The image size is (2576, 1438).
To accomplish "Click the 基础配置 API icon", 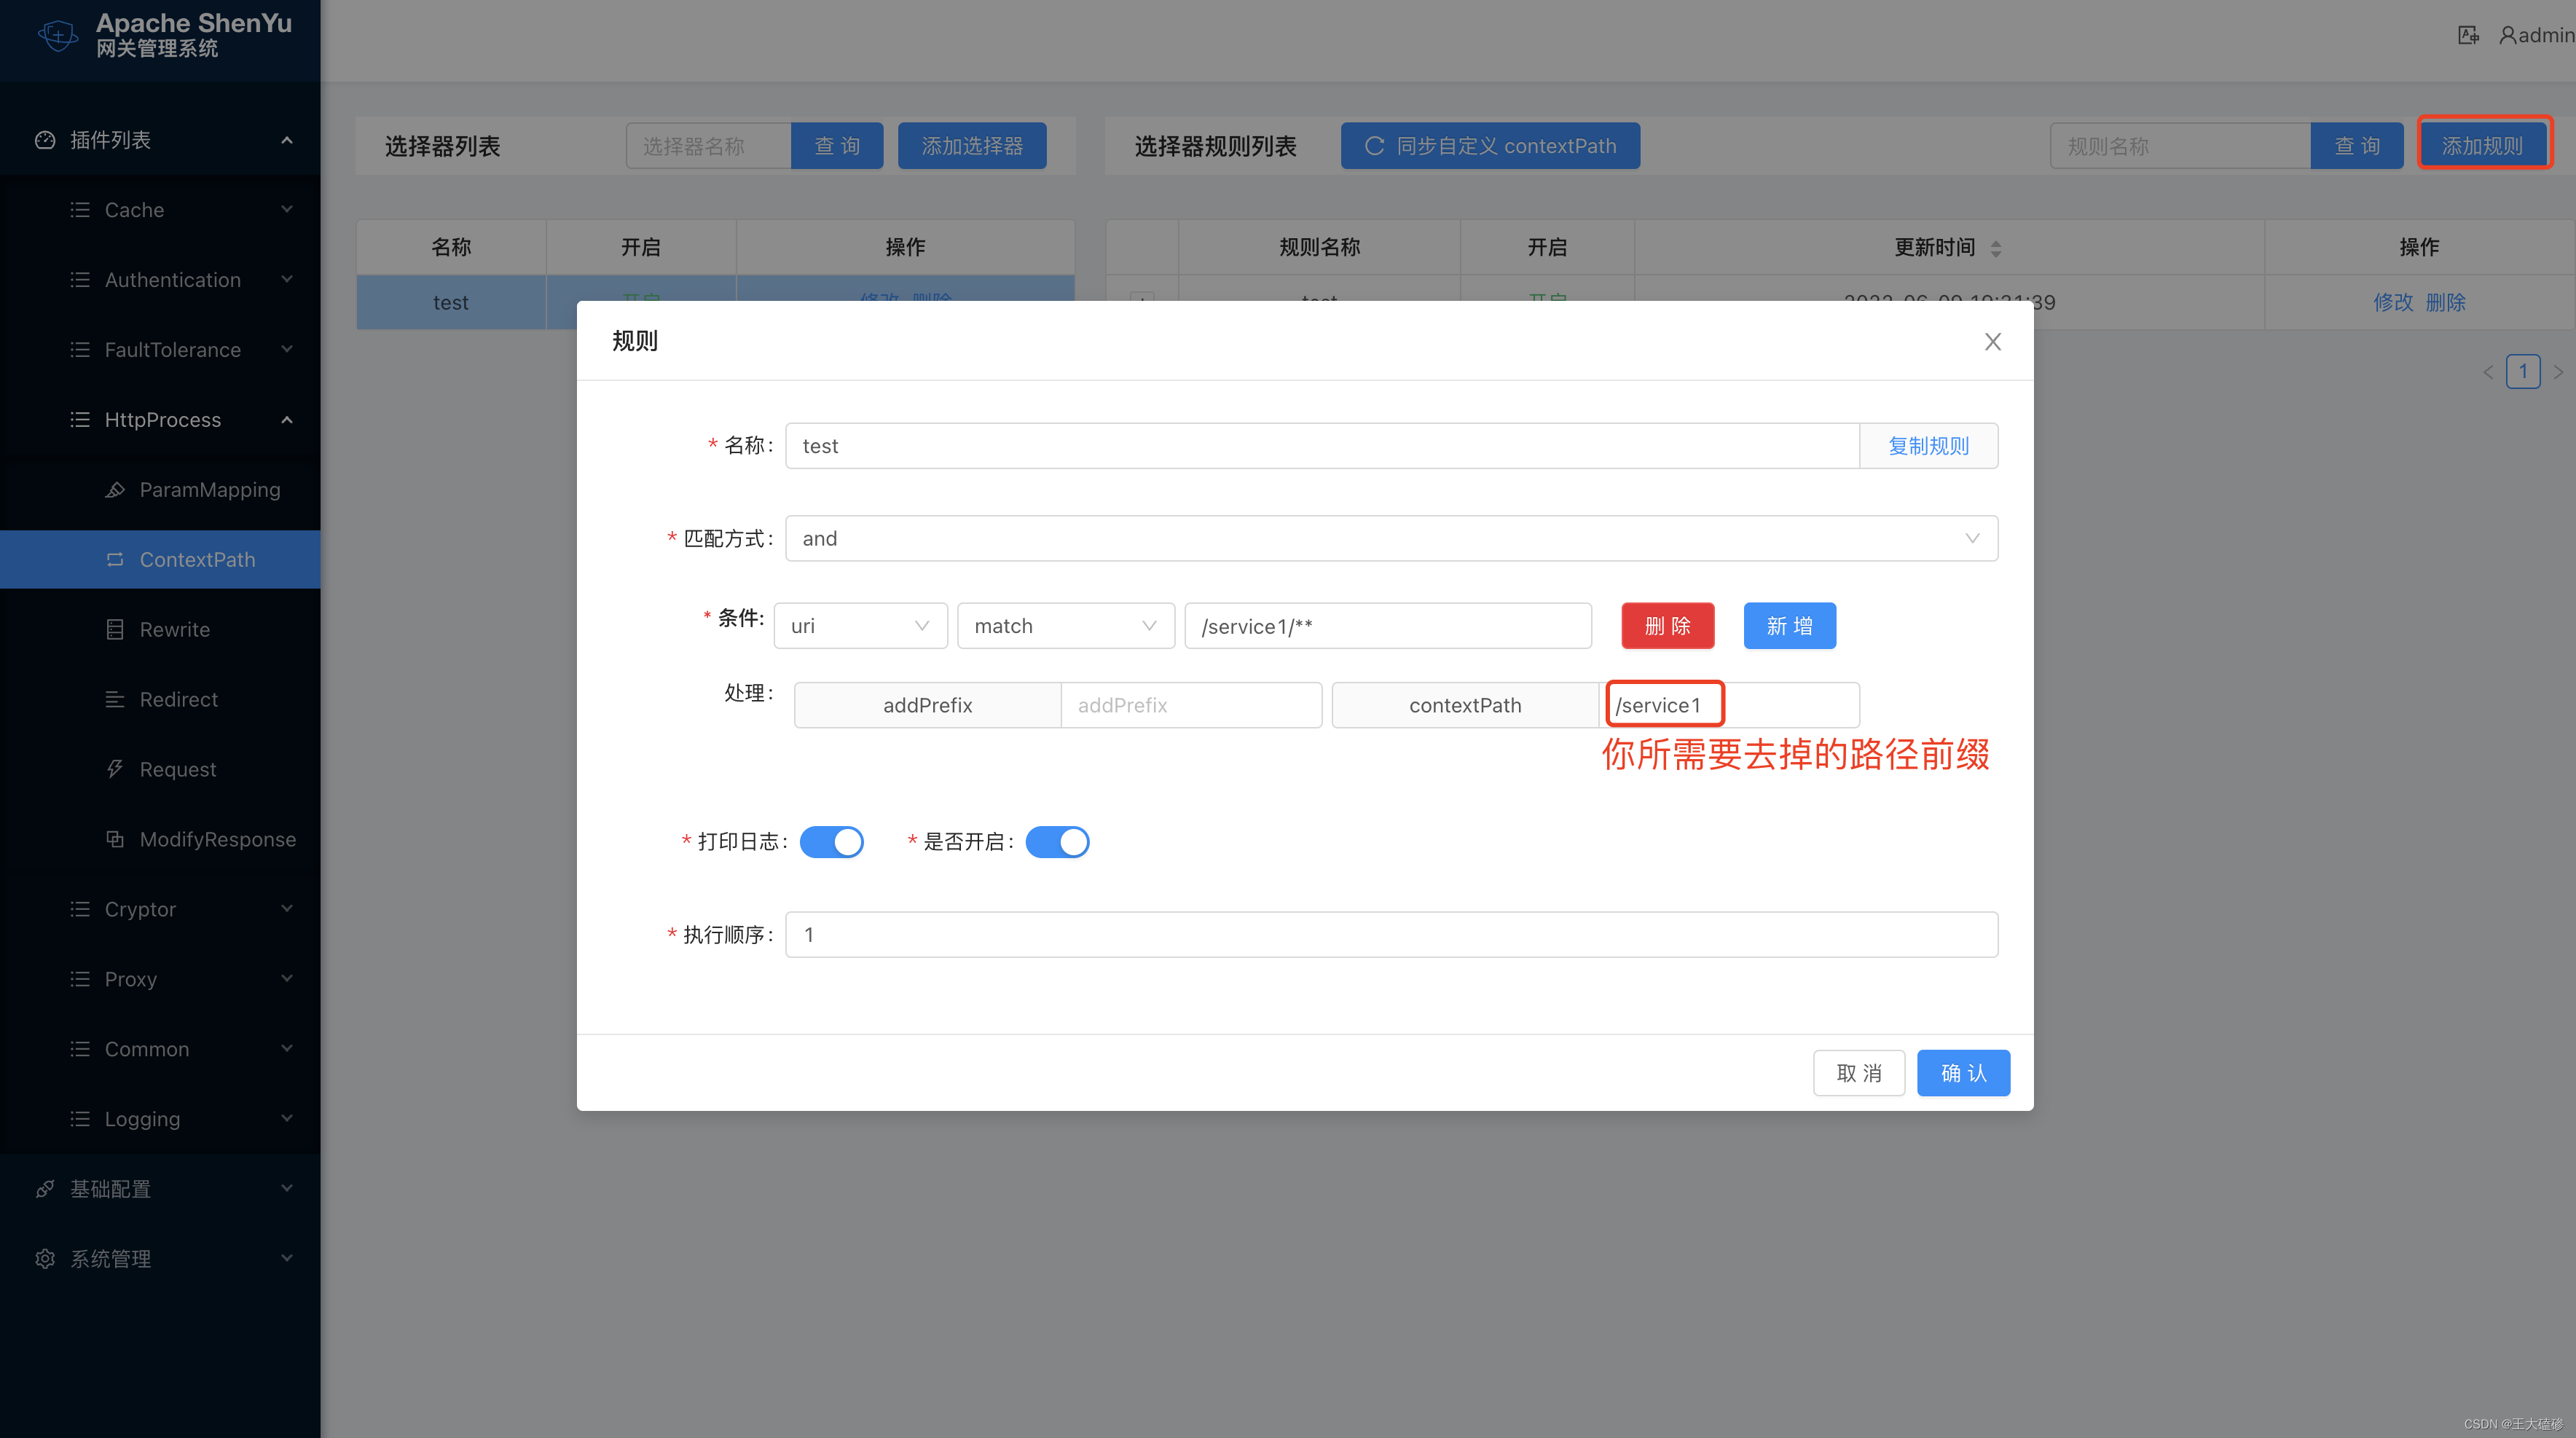I will 45,1189.
